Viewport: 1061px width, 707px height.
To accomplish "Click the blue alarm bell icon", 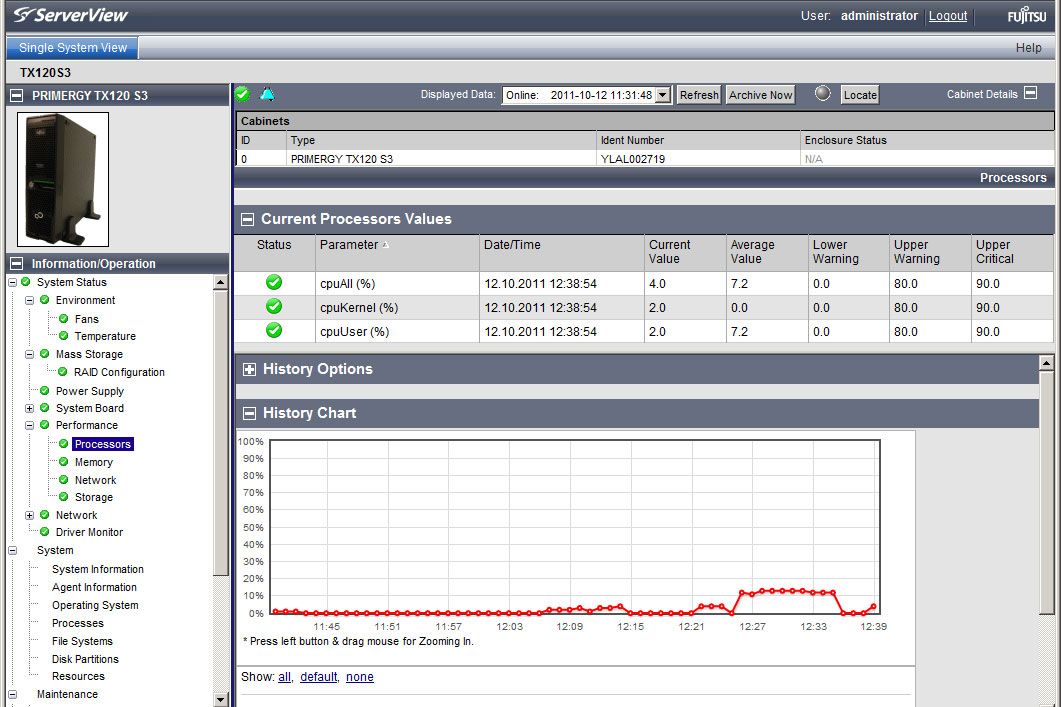I will coord(267,94).
